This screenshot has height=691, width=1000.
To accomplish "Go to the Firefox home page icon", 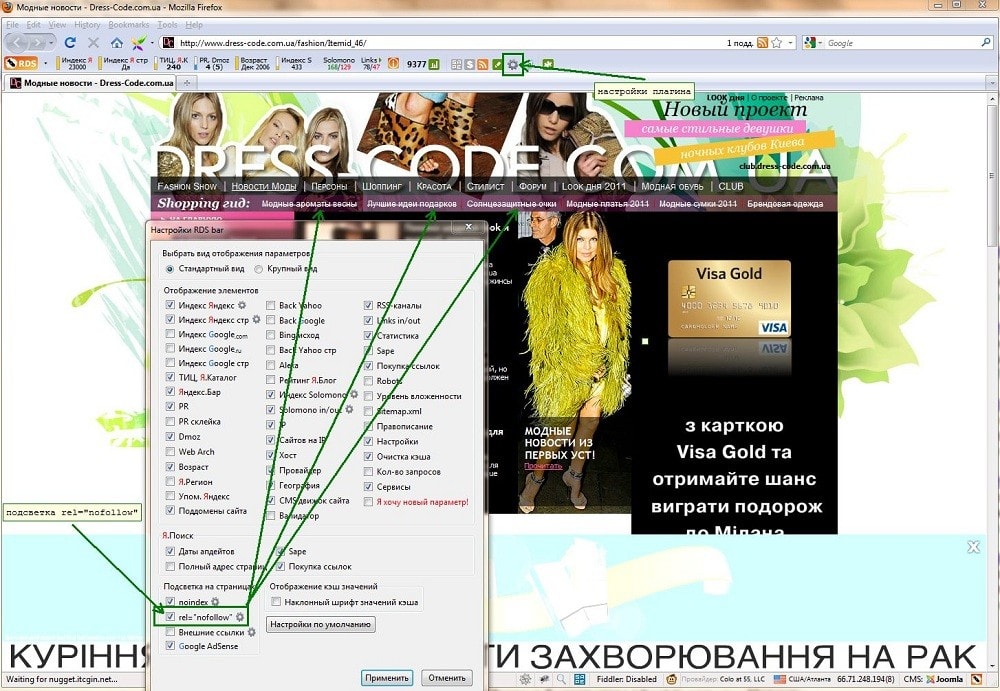I will point(117,43).
